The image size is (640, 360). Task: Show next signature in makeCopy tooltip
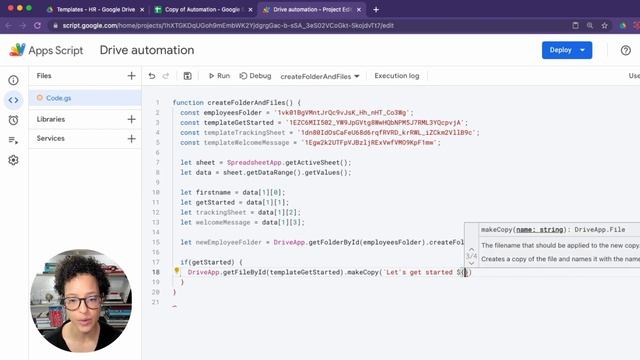click(x=471, y=263)
